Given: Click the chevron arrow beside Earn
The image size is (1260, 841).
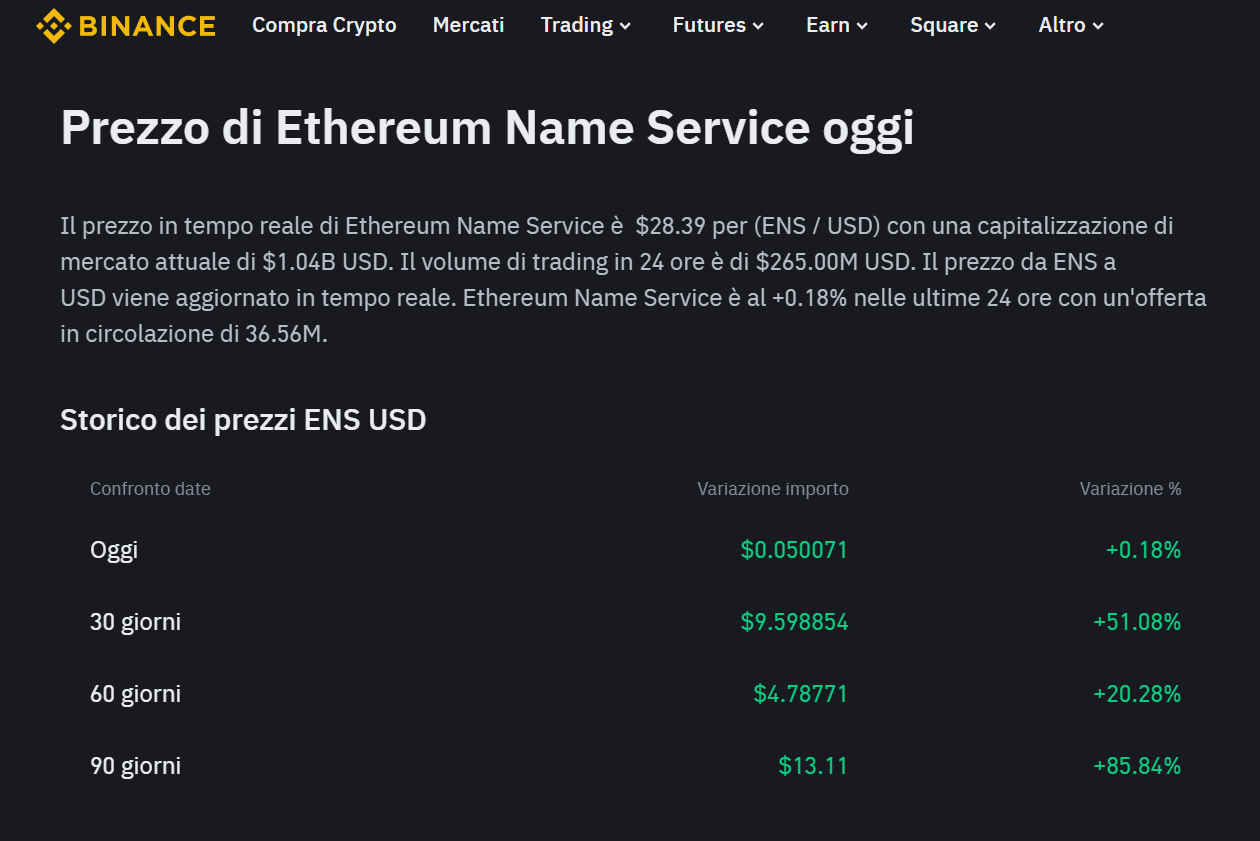Looking at the screenshot, I should click(862, 26).
